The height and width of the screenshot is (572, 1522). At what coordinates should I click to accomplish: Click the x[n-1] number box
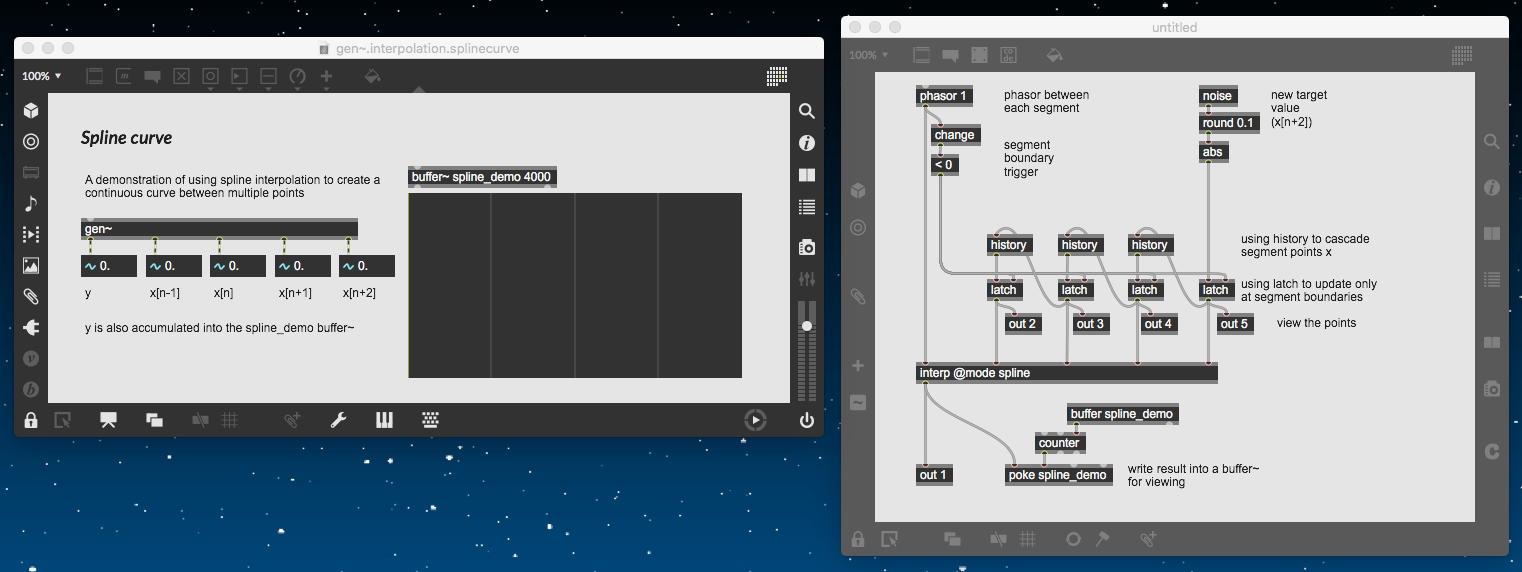(x=173, y=266)
